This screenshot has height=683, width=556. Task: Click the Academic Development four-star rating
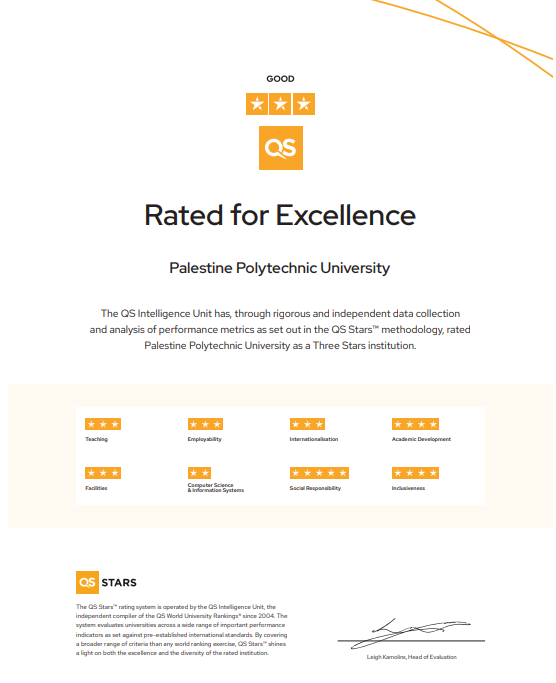tap(415, 424)
